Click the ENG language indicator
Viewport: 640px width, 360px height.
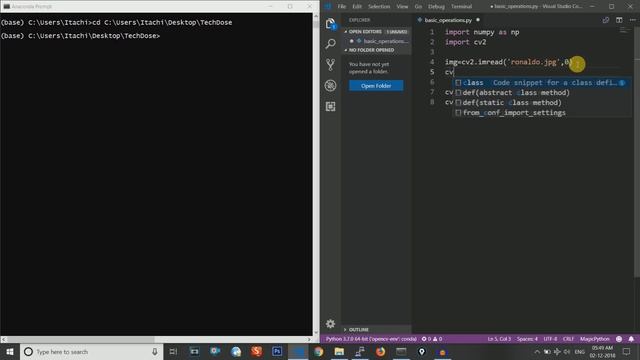pos(580,351)
